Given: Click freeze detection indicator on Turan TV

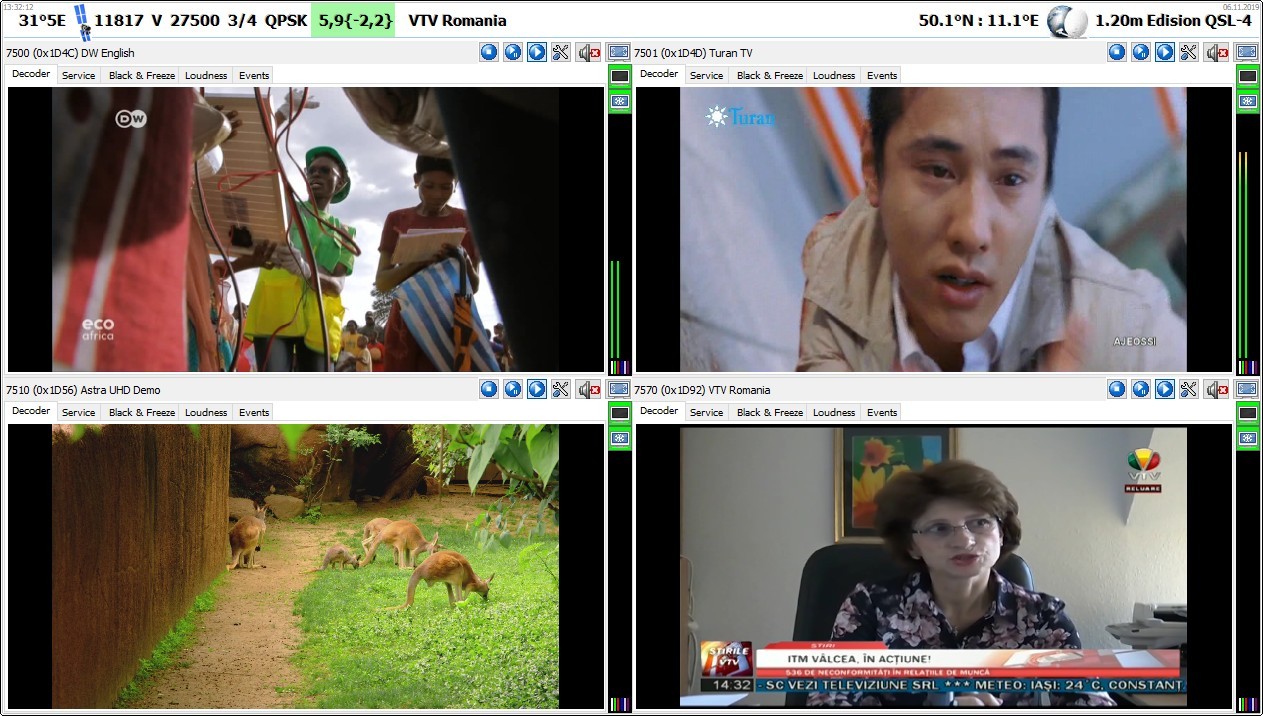Looking at the screenshot, I should [x=1247, y=101].
